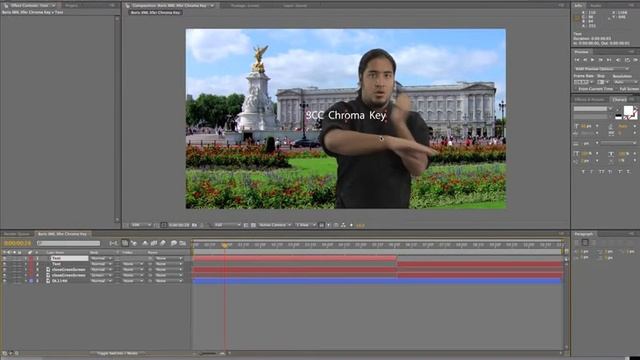Click the exposure value in viewer footer
The width and height of the screenshot is (640, 360).
361,225
